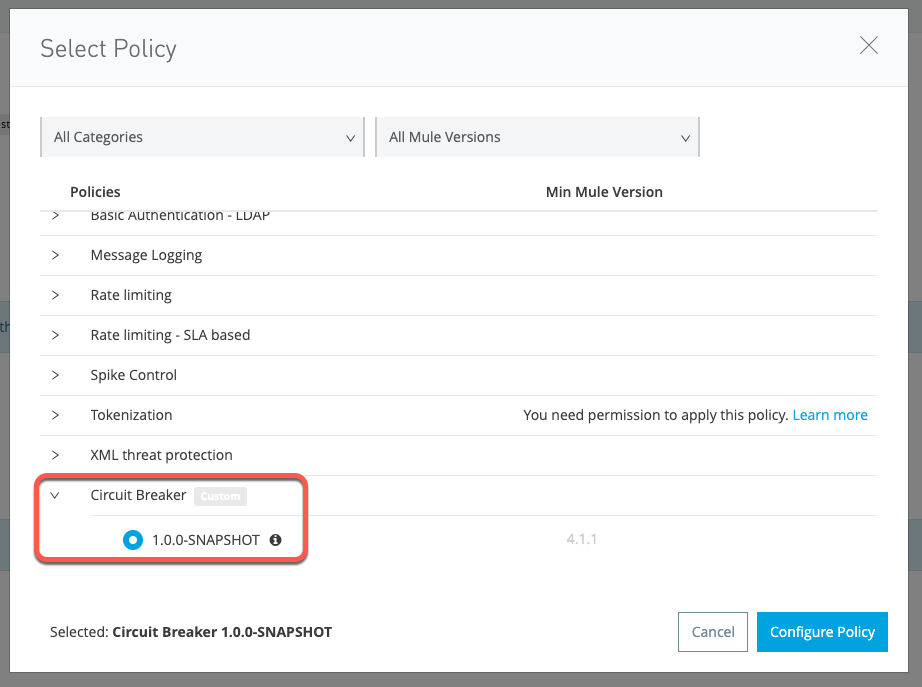Expand the XML threat protection policy
922x687 pixels.
point(56,455)
